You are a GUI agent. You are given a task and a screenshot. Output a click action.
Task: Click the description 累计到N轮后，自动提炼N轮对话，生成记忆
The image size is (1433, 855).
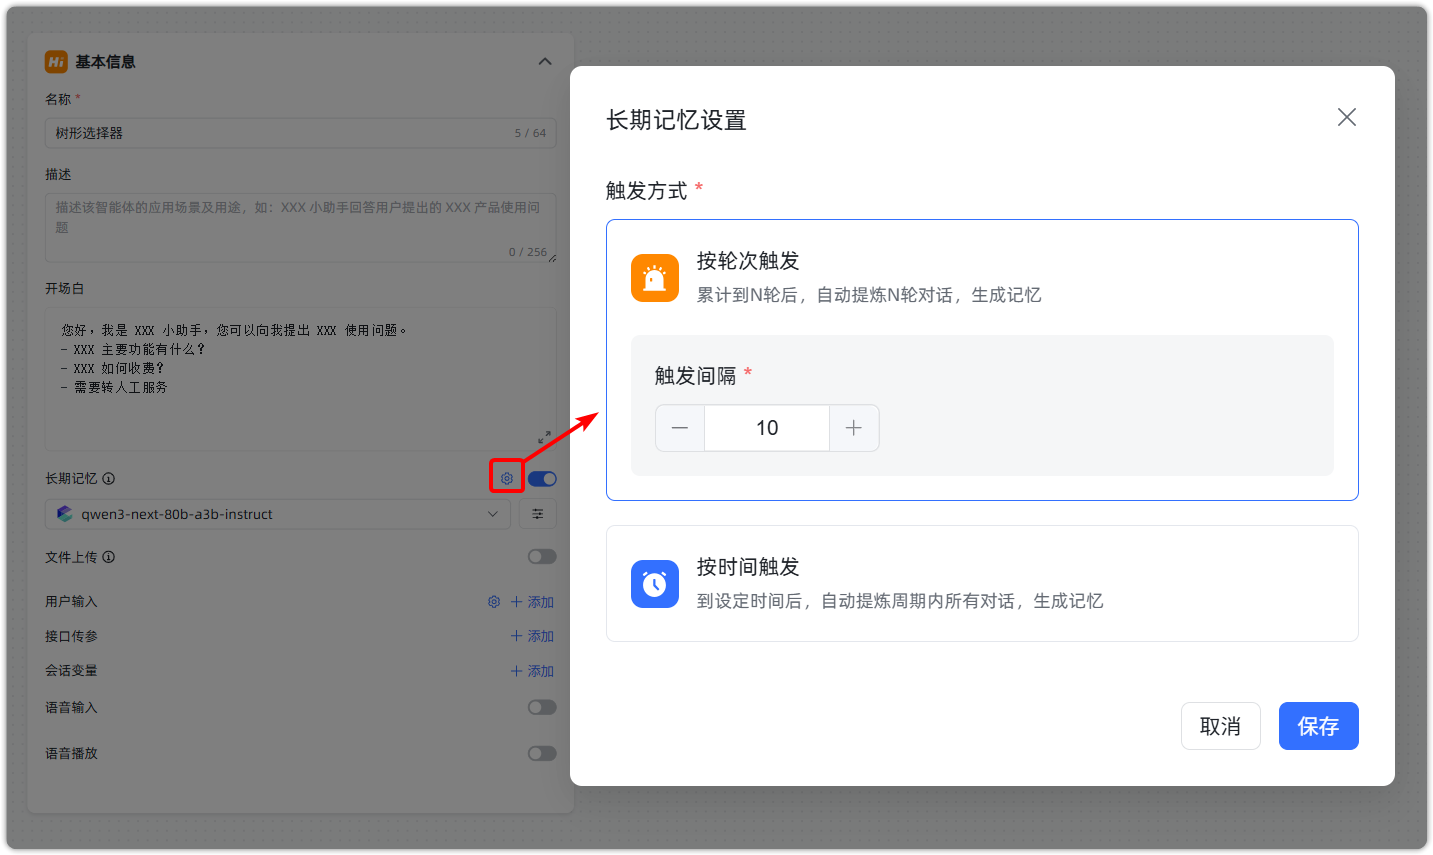pyautogui.click(x=869, y=295)
